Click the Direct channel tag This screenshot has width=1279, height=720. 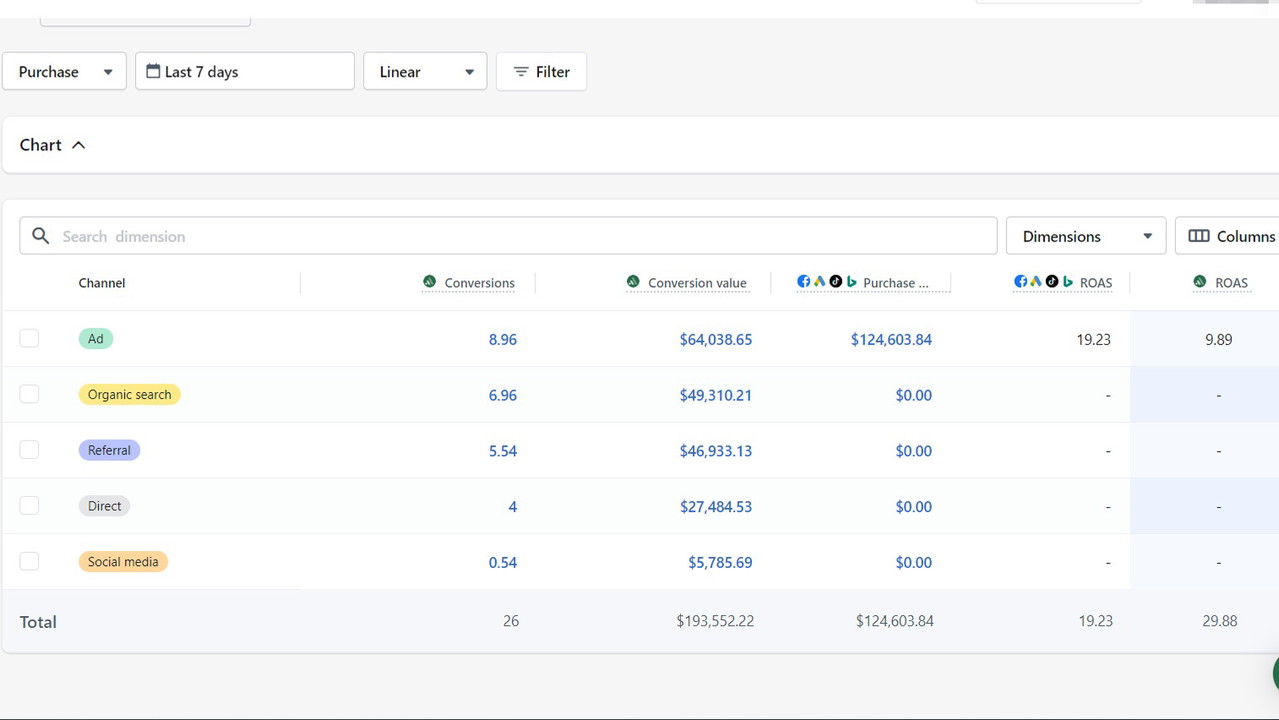click(104, 506)
